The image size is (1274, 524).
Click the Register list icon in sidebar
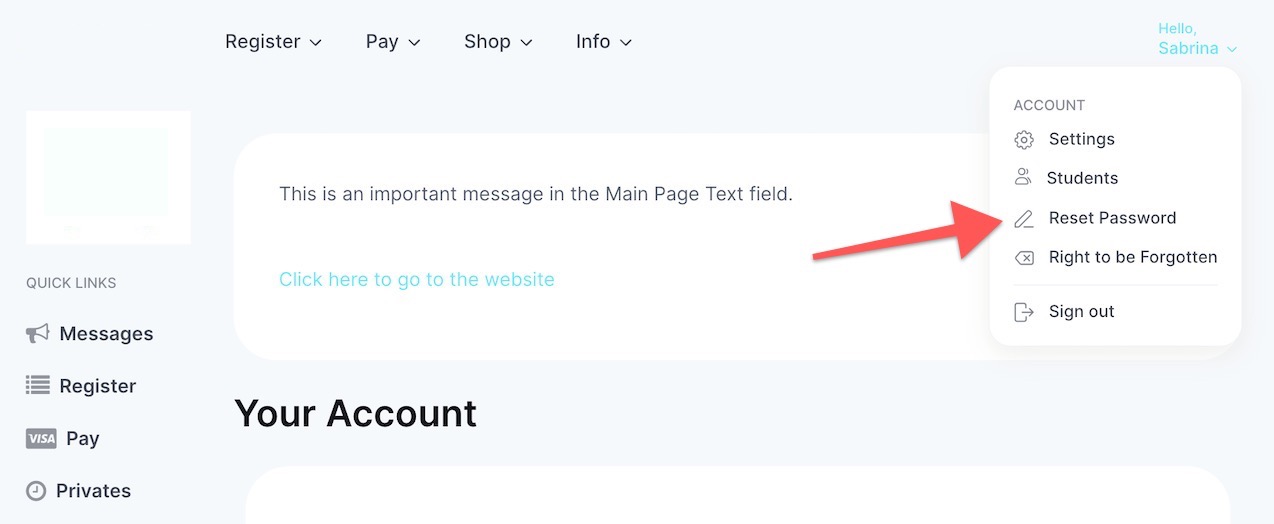coord(37,386)
